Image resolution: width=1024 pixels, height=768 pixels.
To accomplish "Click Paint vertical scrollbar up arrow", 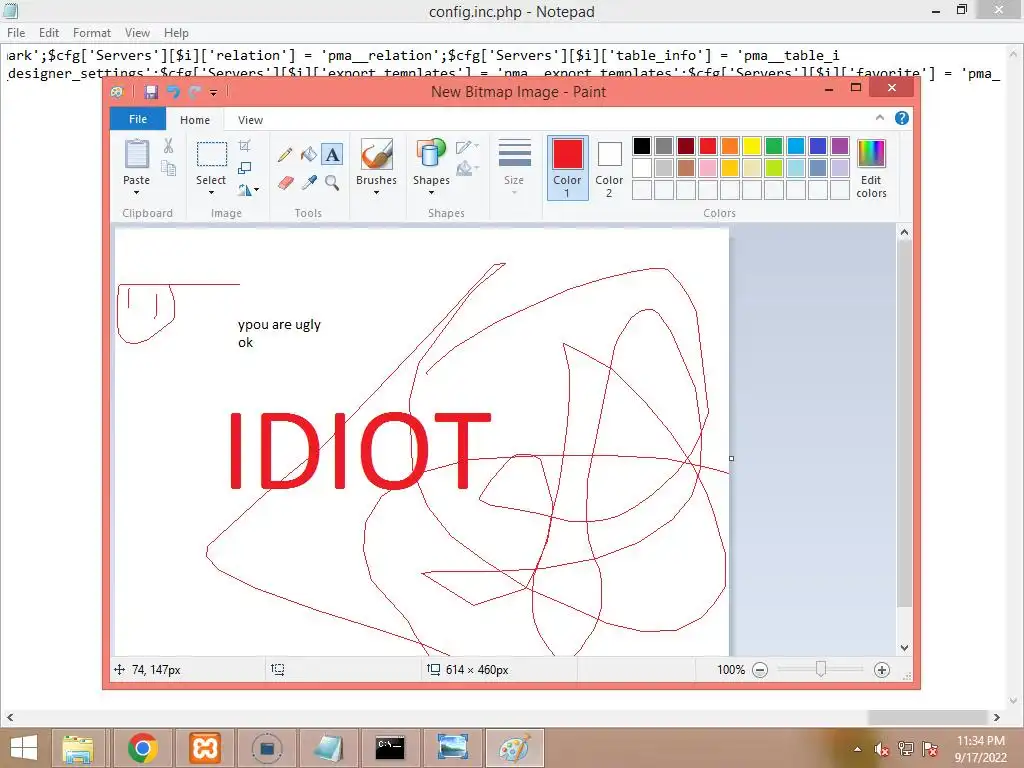I will pyautogui.click(x=904, y=232).
